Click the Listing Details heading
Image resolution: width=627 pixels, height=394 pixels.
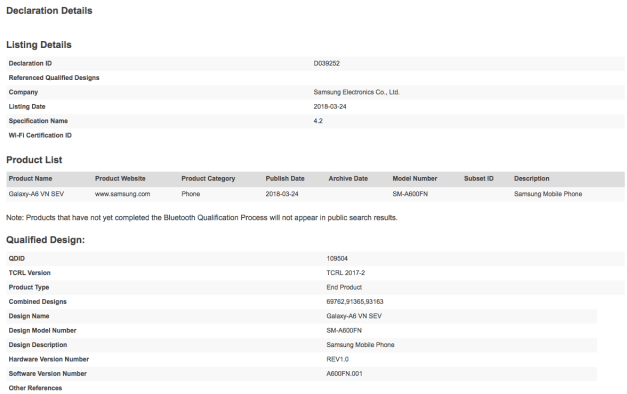coord(39,45)
